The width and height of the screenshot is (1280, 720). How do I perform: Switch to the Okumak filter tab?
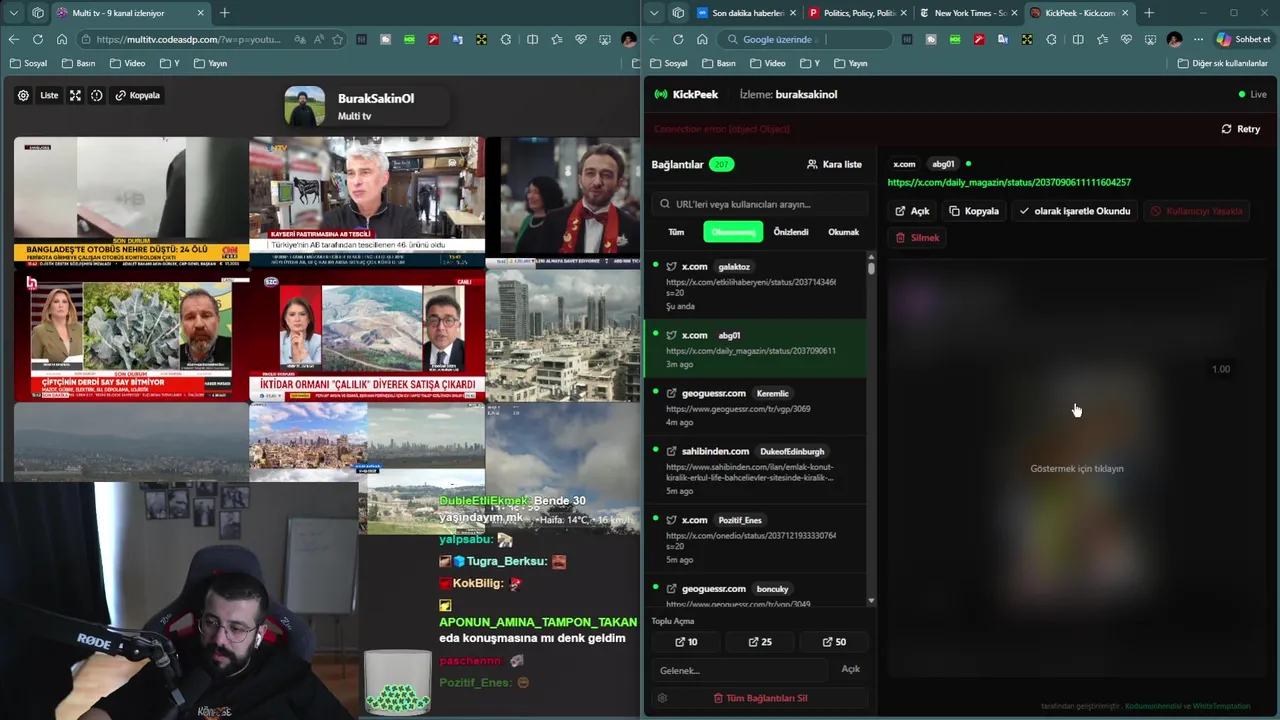point(843,232)
